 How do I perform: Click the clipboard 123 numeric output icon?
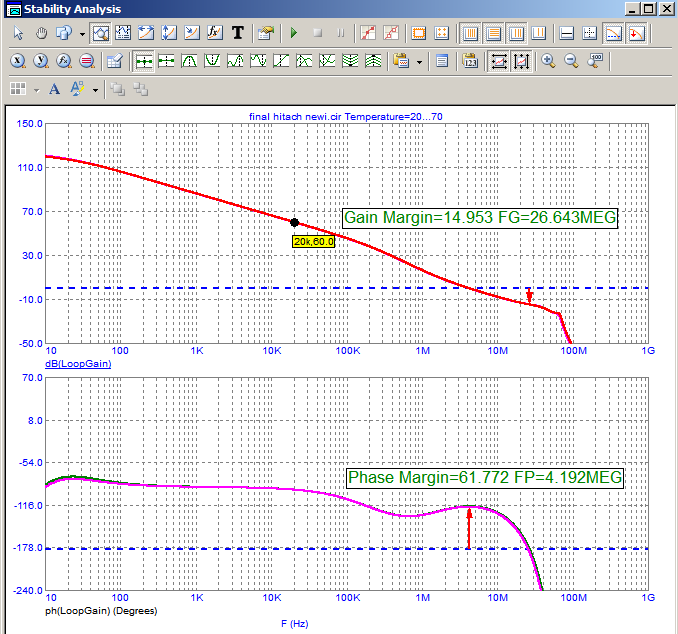coord(470,61)
